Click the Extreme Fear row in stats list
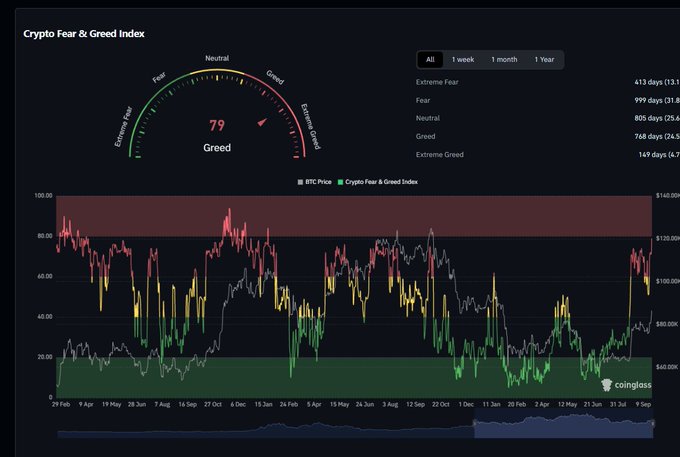The width and height of the screenshot is (680, 457). [x=548, y=82]
